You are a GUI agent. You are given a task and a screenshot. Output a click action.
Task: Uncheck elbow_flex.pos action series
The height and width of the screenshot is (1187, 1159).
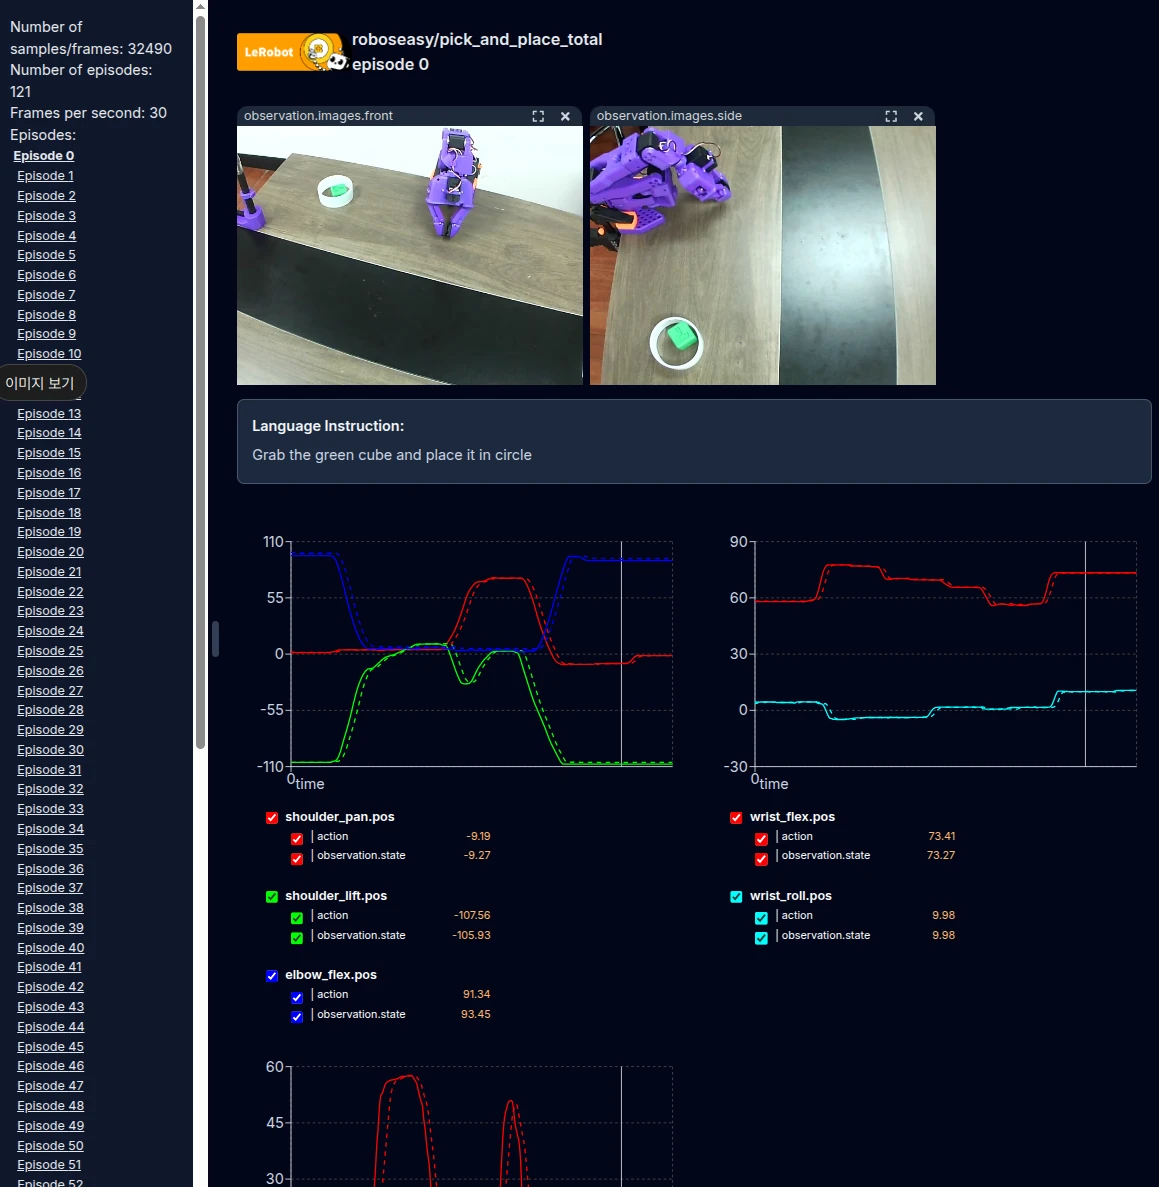(297, 997)
